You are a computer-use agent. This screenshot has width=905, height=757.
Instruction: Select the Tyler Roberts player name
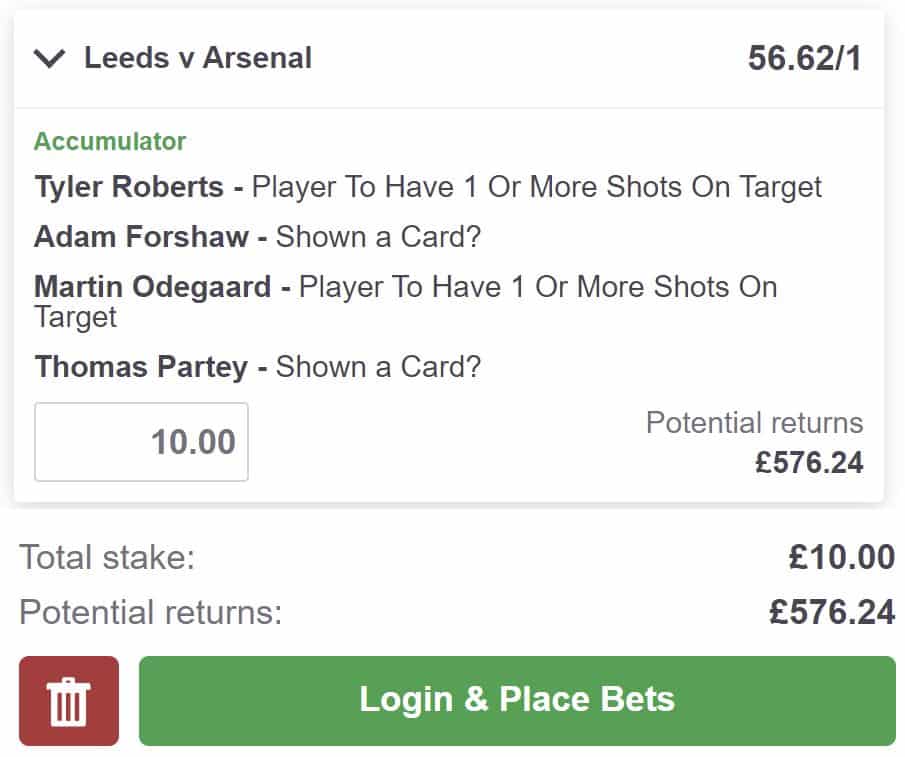tap(129, 187)
